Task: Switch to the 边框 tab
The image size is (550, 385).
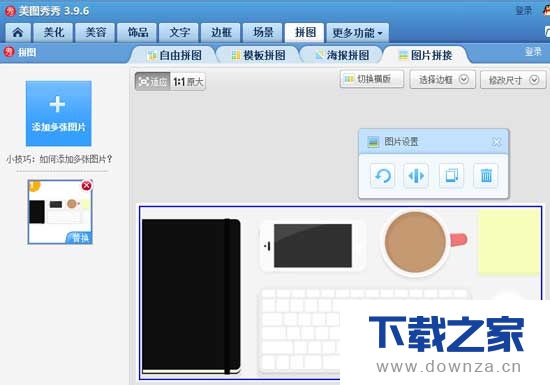Action: coord(221,33)
